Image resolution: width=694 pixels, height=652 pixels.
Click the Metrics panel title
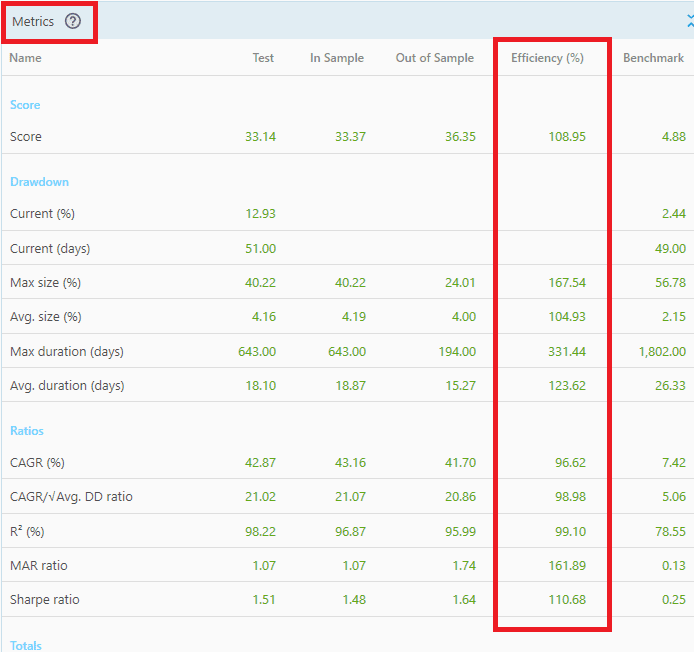click(33, 21)
